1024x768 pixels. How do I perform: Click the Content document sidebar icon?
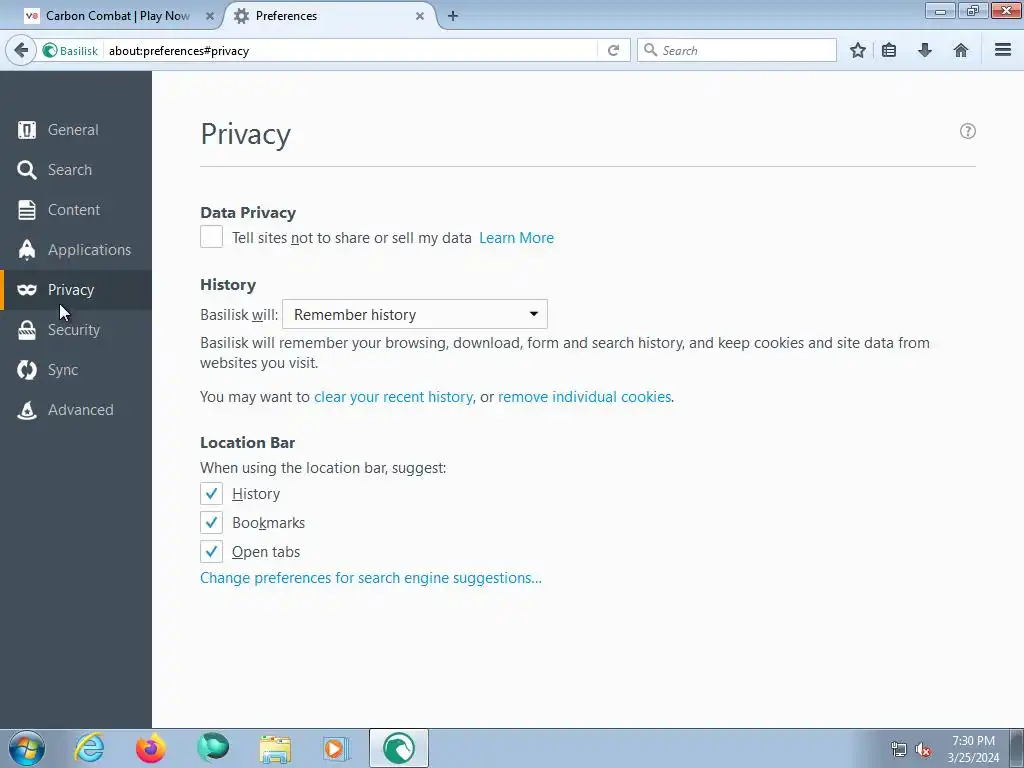tap(27, 210)
